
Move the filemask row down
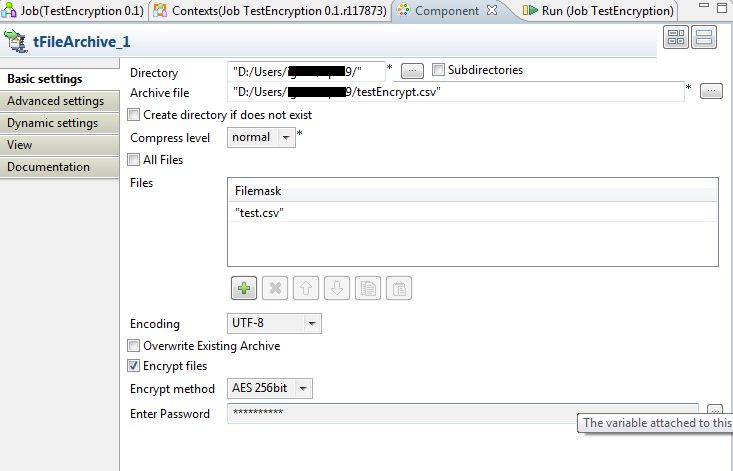pyautogui.click(x=337, y=288)
